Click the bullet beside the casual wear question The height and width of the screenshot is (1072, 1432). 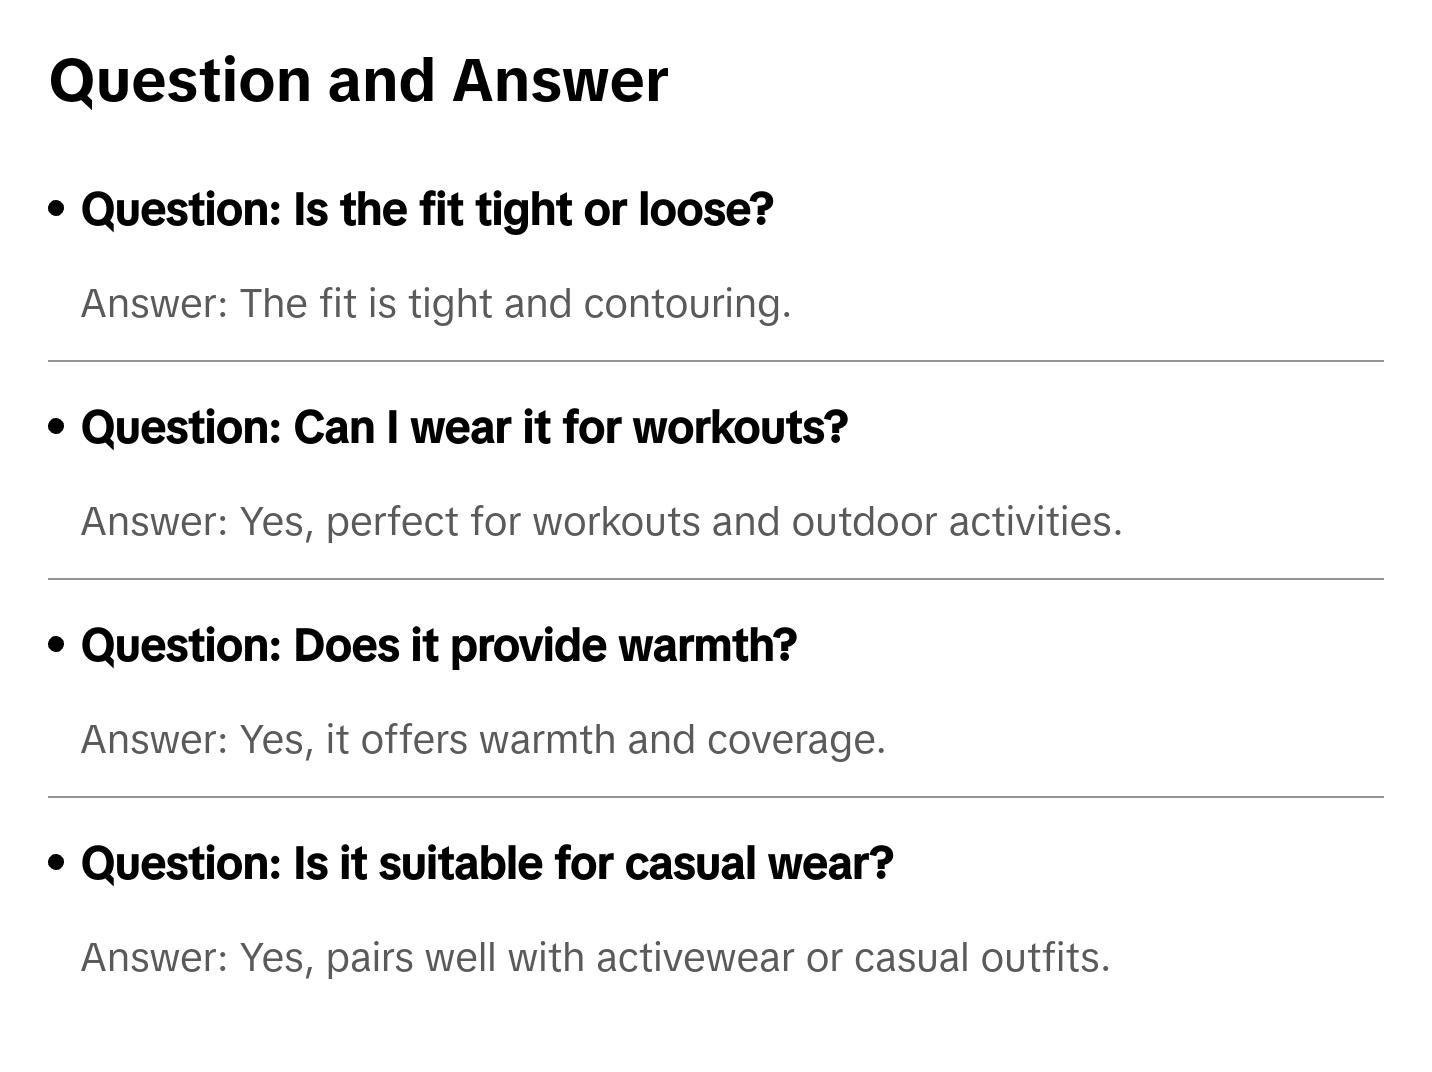(x=57, y=863)
